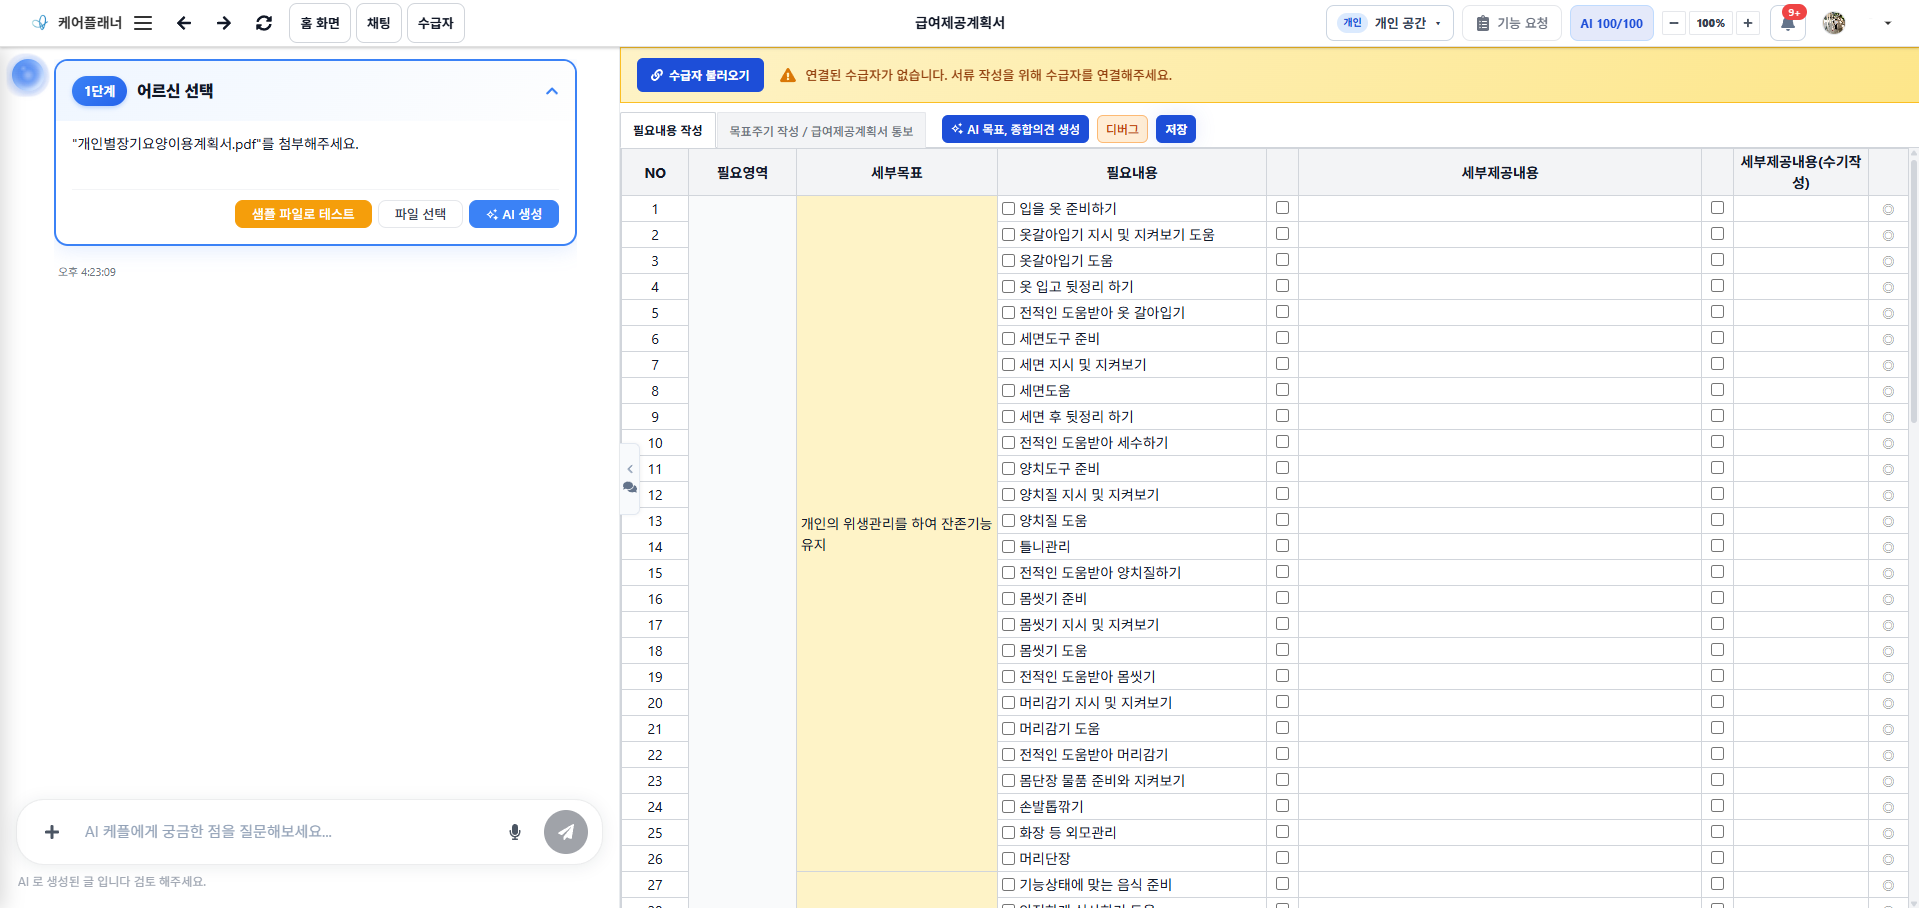Click the circle icon at end of row 13
The image size is (1919, 908).
pyautogui.click(x=1888, y=522)
